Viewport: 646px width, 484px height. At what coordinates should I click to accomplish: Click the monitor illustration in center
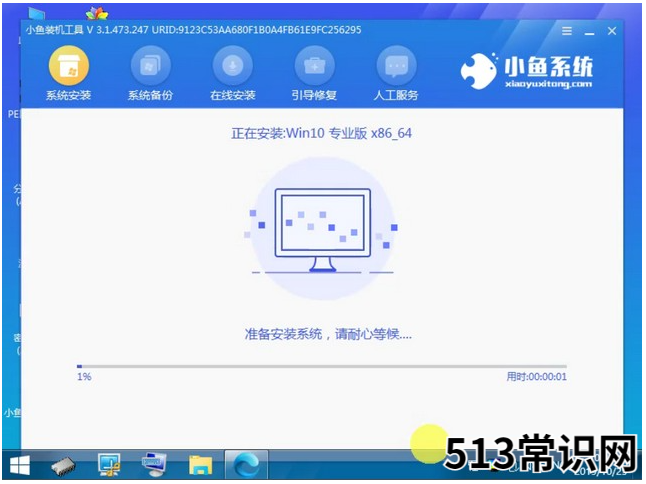click(x=323, y=230)
